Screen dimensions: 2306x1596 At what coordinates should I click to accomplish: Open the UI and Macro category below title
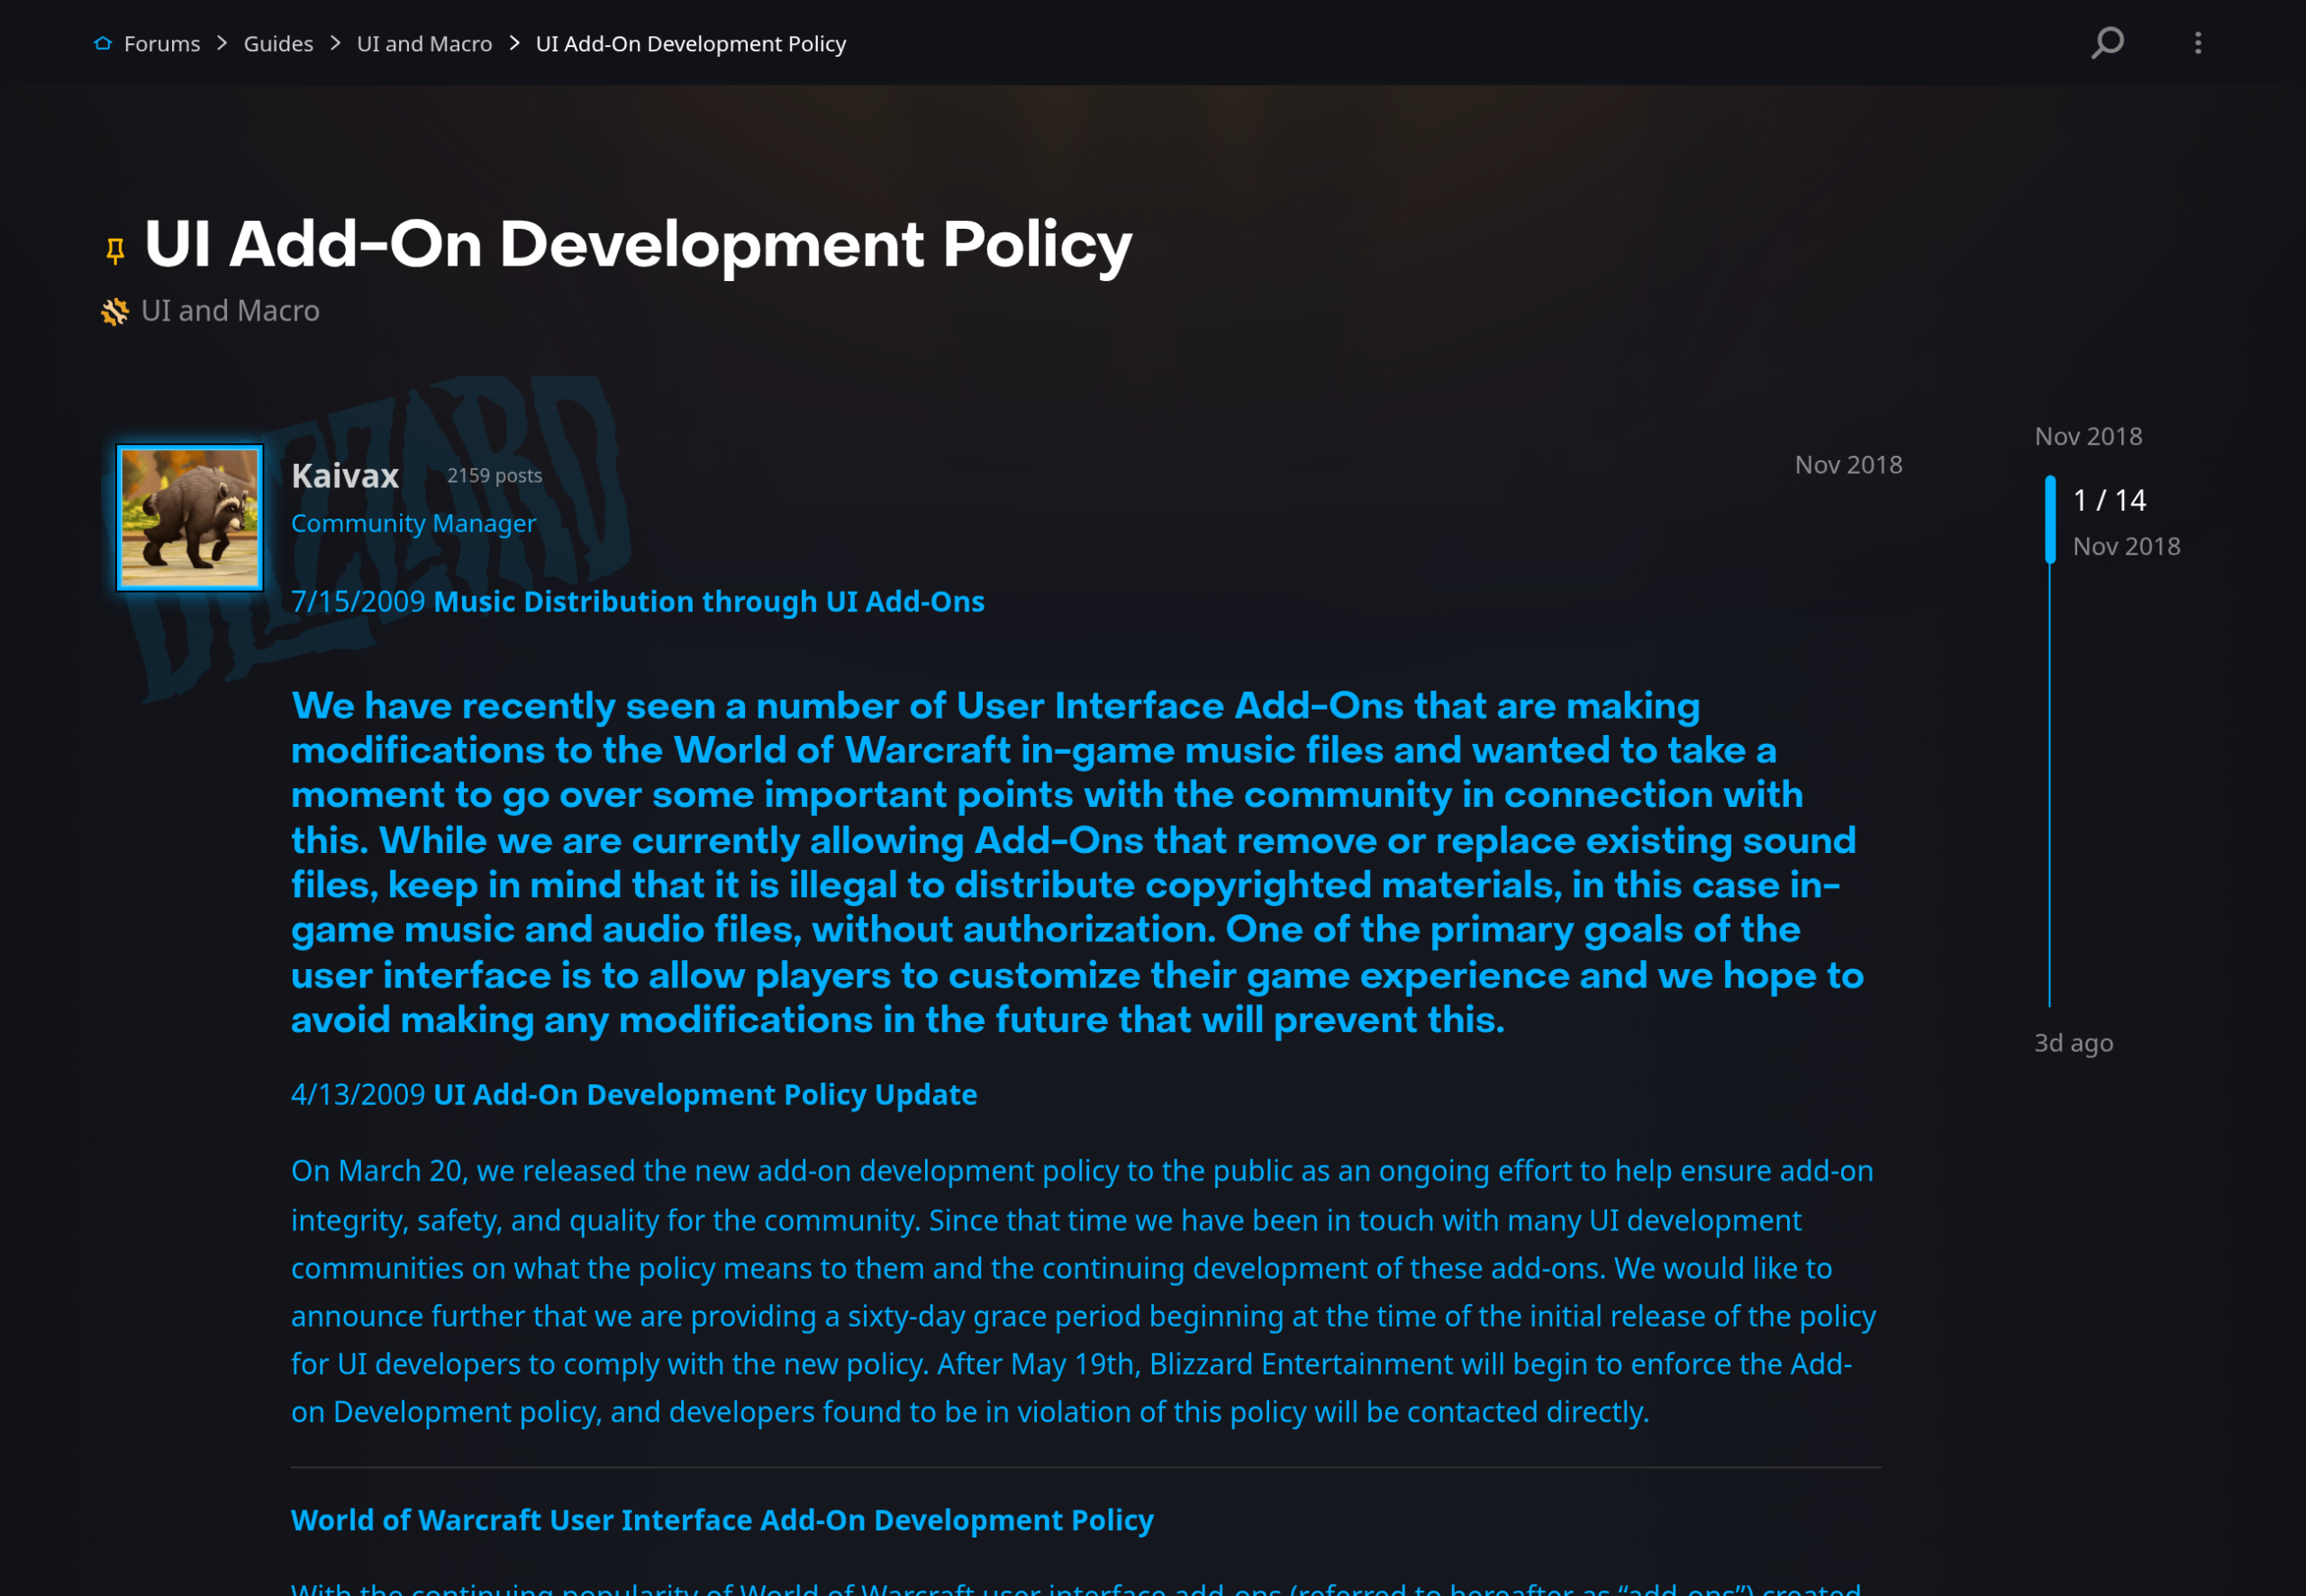pyautogui.click(x=230, y=311)
